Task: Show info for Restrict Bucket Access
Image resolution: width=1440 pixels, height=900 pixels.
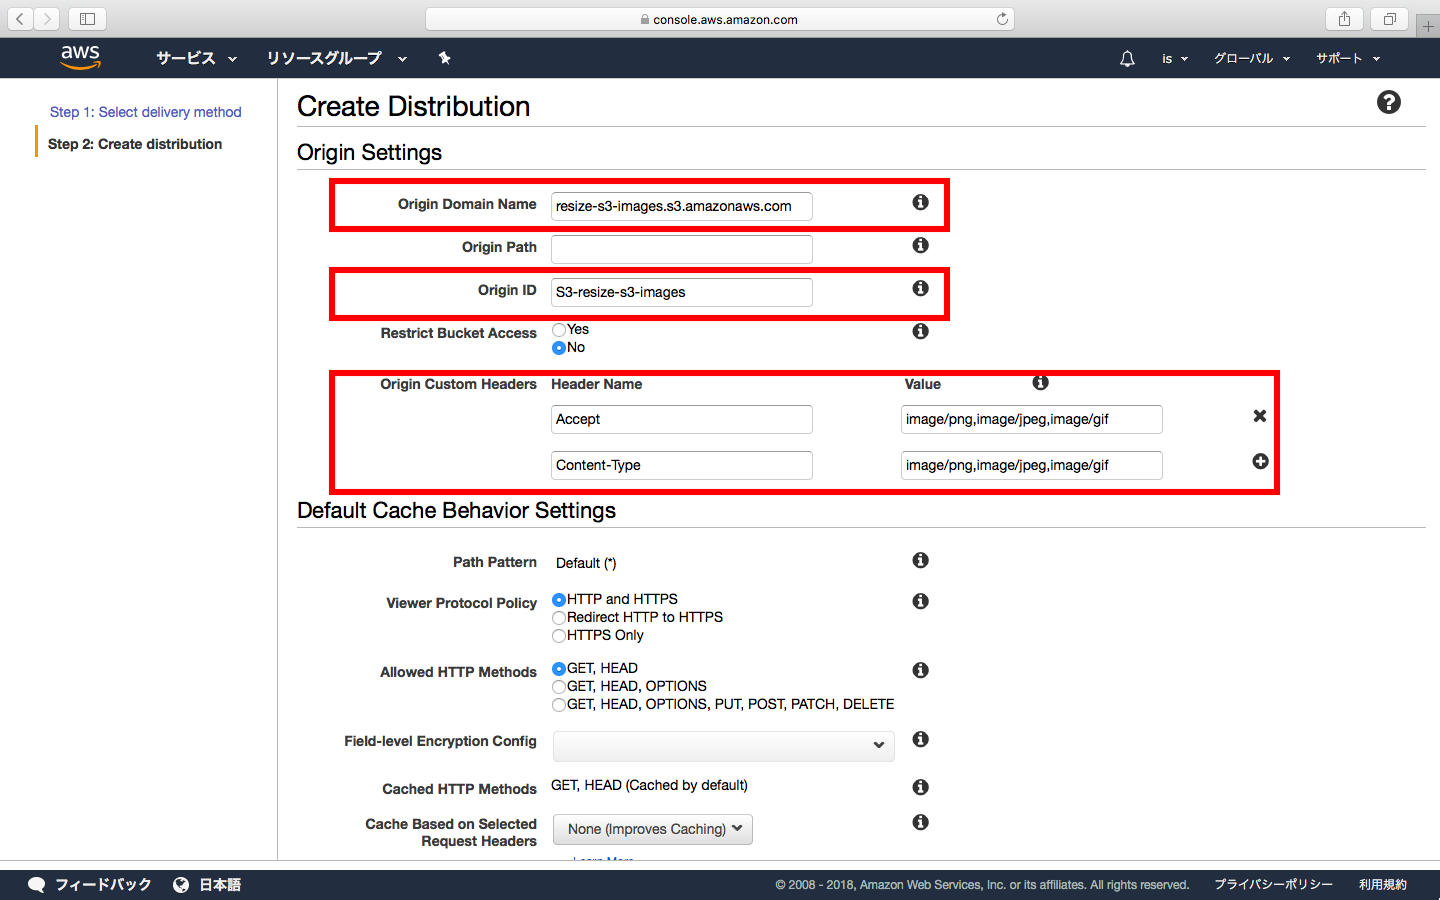Action: click(921, 331)
